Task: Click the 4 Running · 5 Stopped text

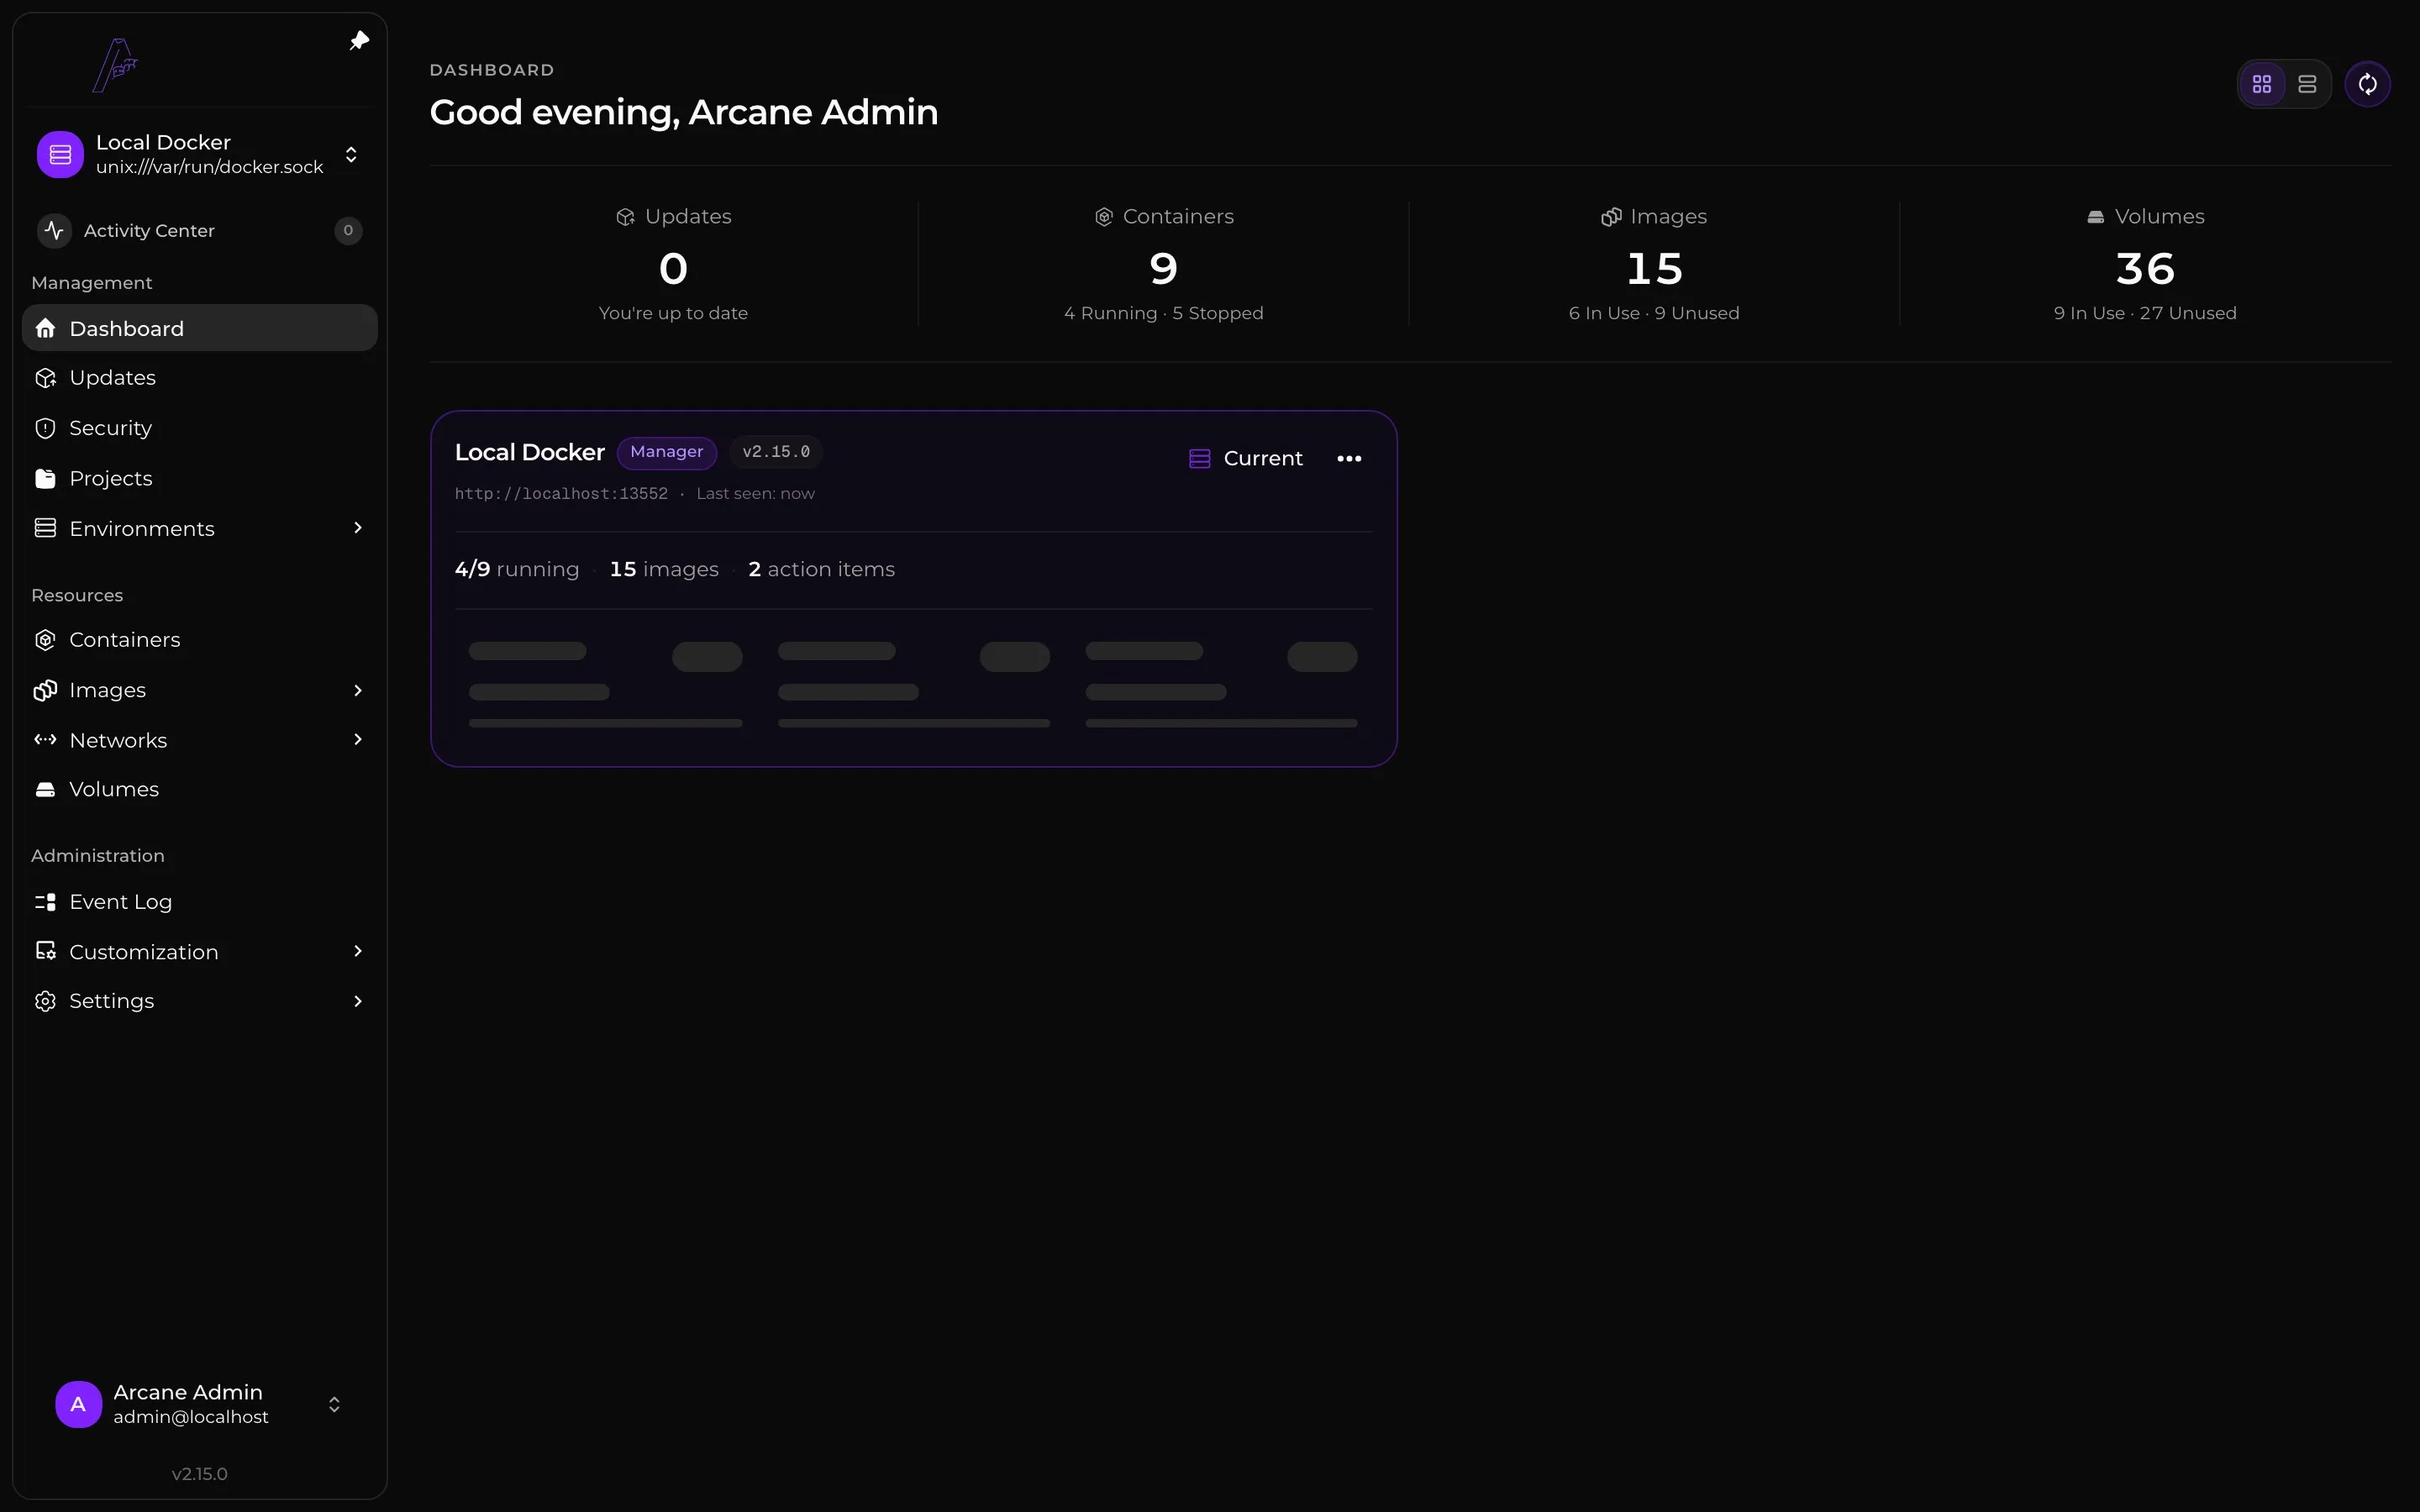Action: pos(1164,313)
